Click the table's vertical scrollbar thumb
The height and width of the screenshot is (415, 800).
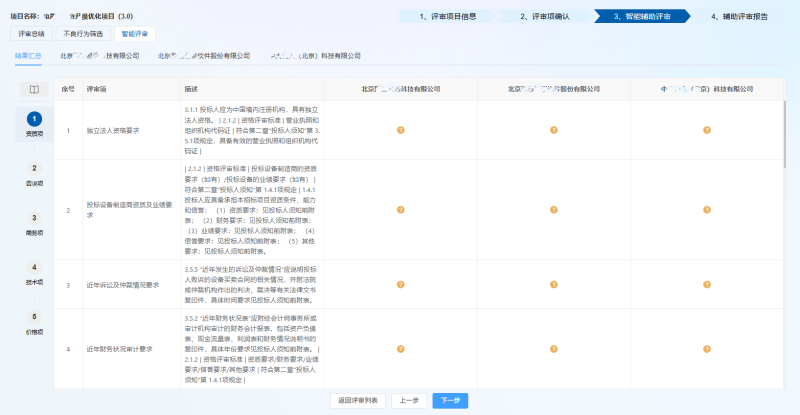click(784, 134)
